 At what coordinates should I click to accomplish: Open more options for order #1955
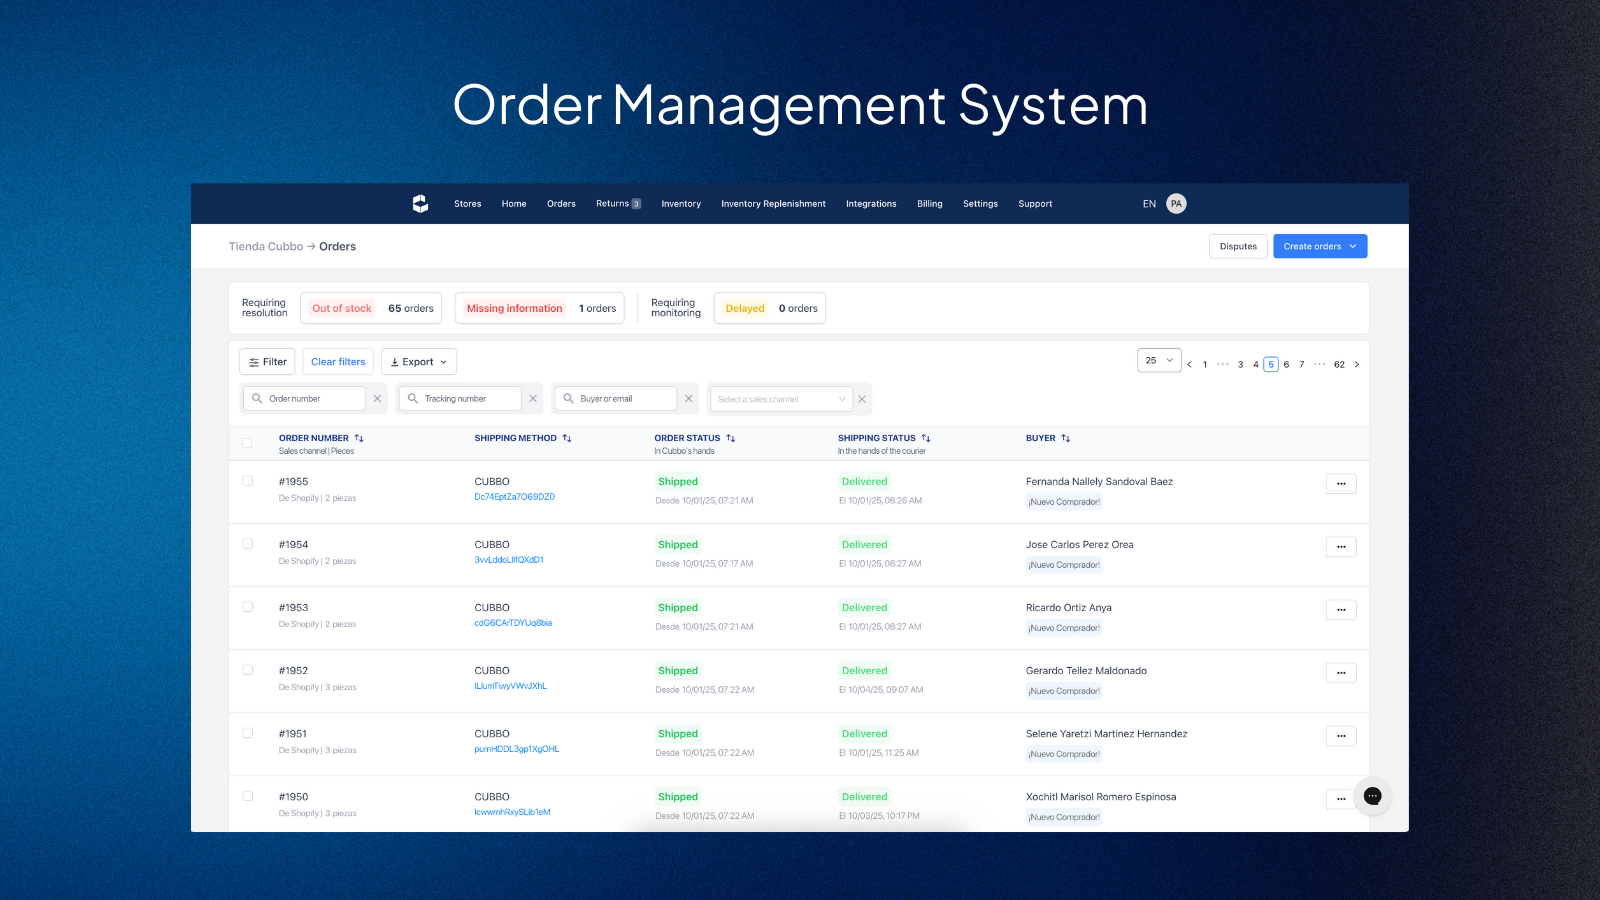click(1341, 484)
